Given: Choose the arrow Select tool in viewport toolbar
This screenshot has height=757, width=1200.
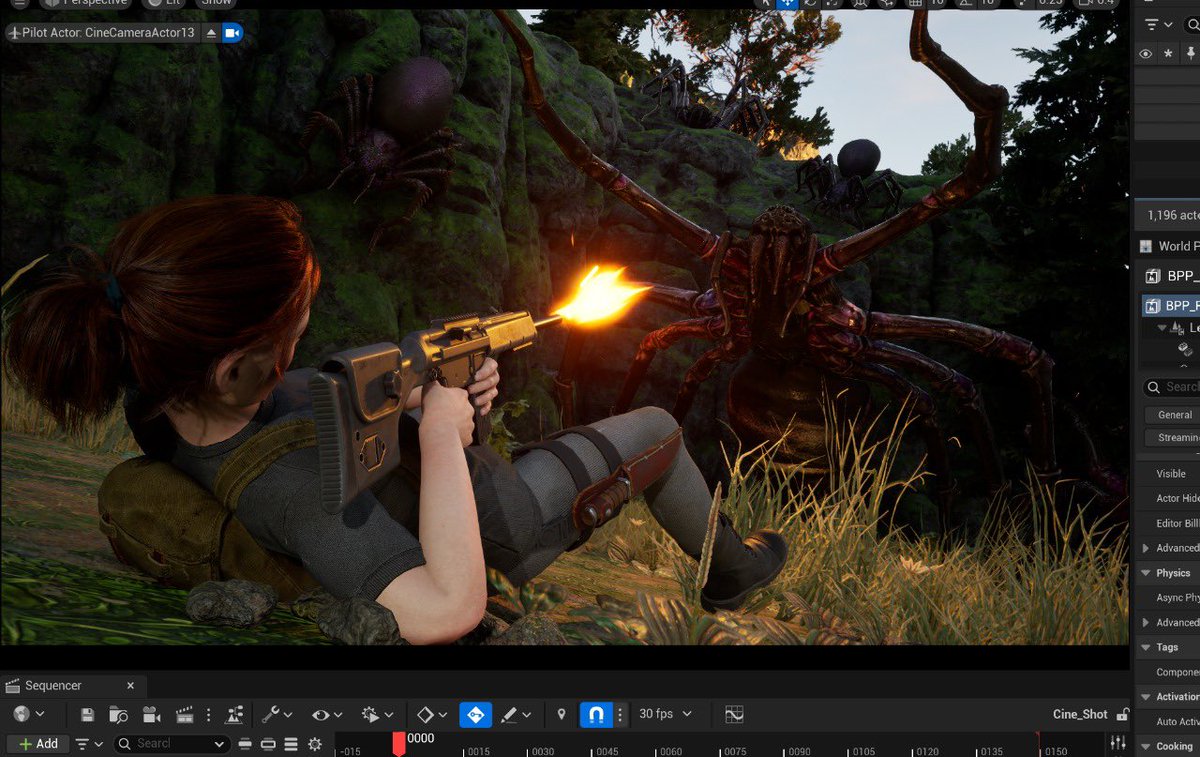Looking at the screenshot, I should (764, 3).
